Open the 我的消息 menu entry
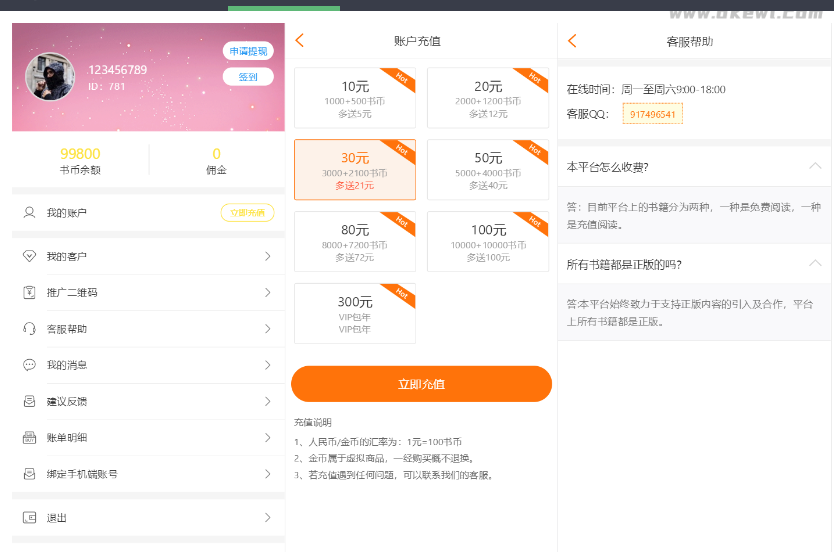 tap(148, 365)
